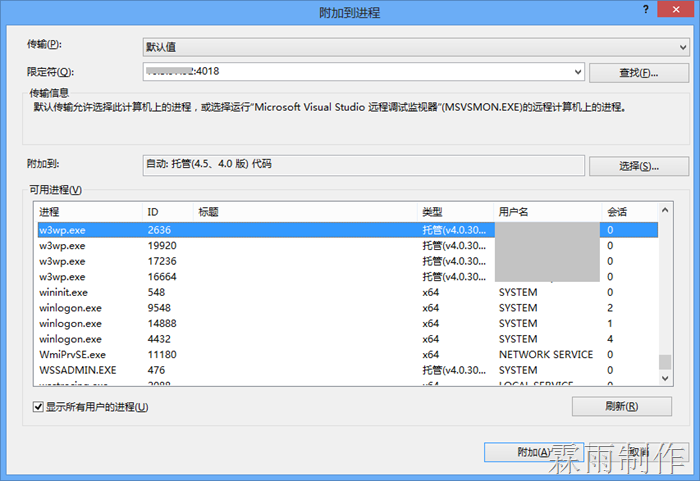
Task: Toggle 显示所有用户的进程 checkbox
Action: 38,407
